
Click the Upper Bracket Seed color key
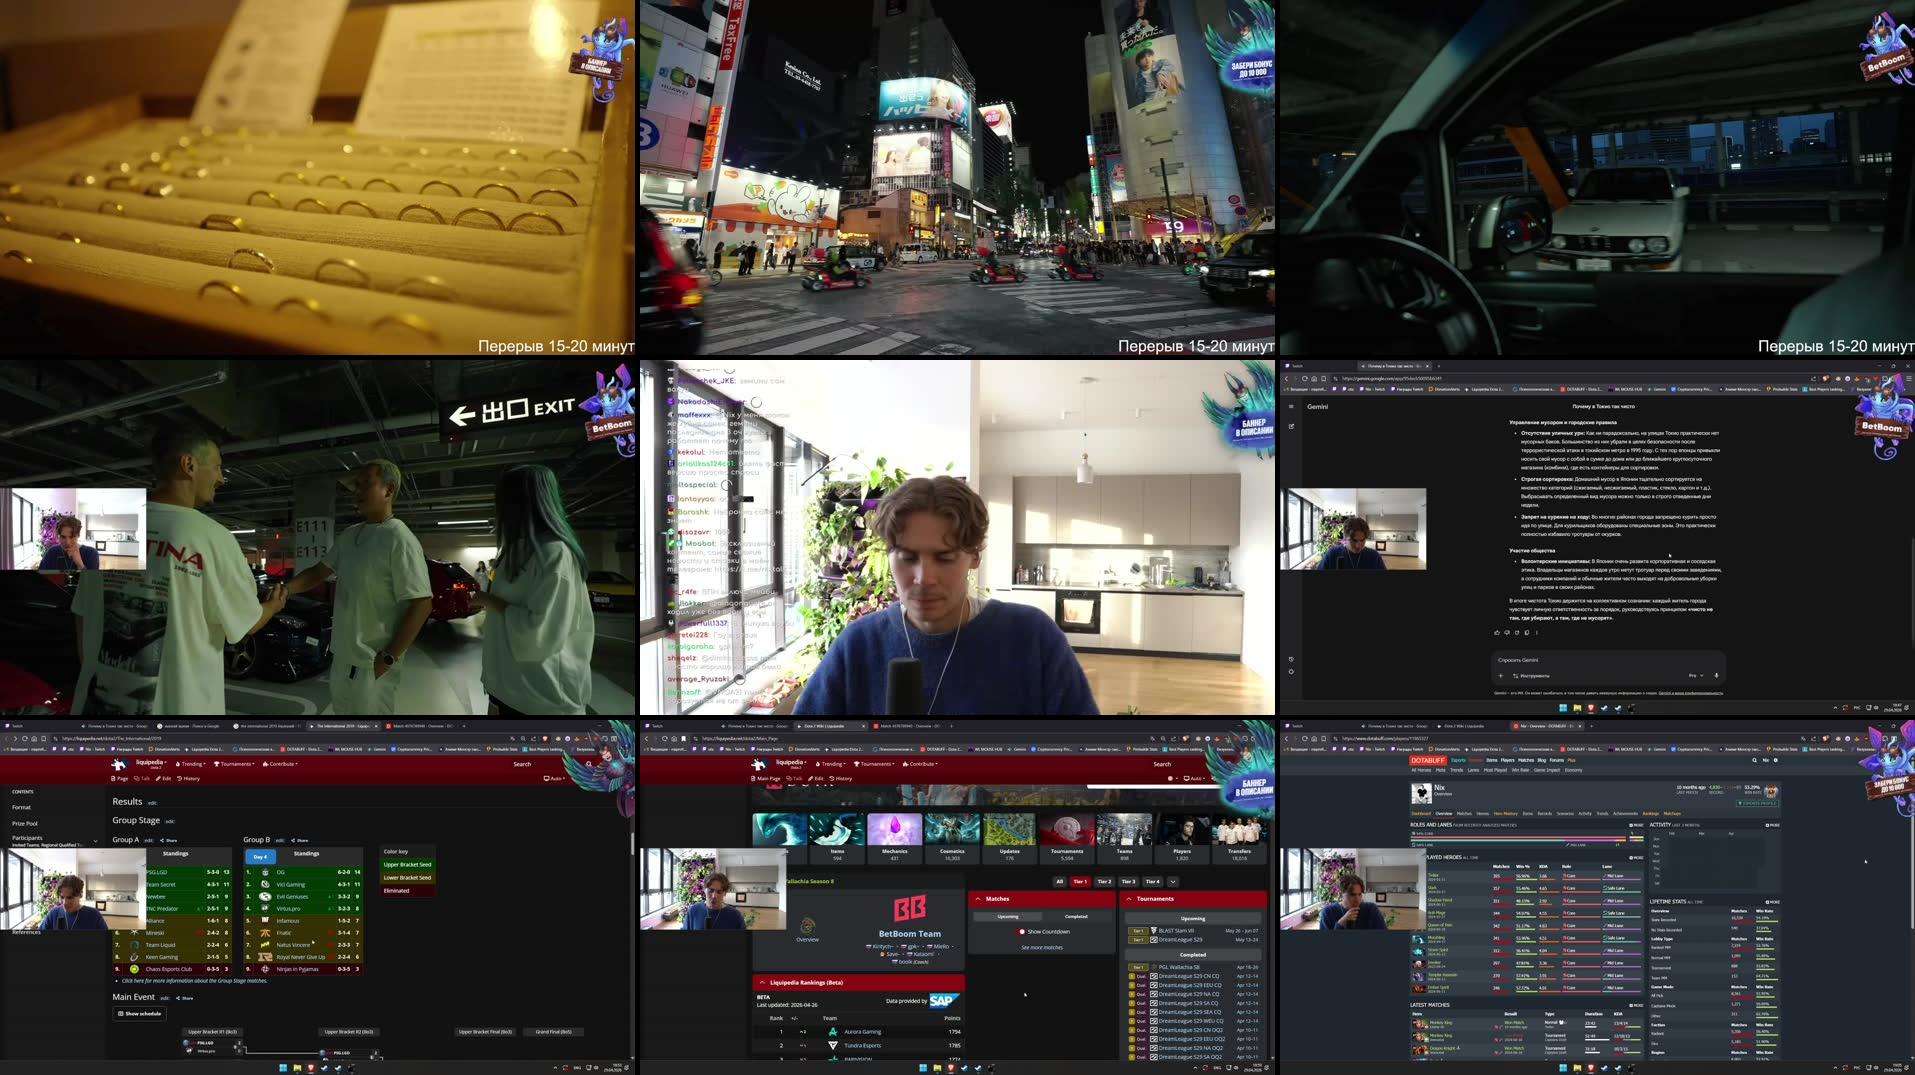pos(407,864)
